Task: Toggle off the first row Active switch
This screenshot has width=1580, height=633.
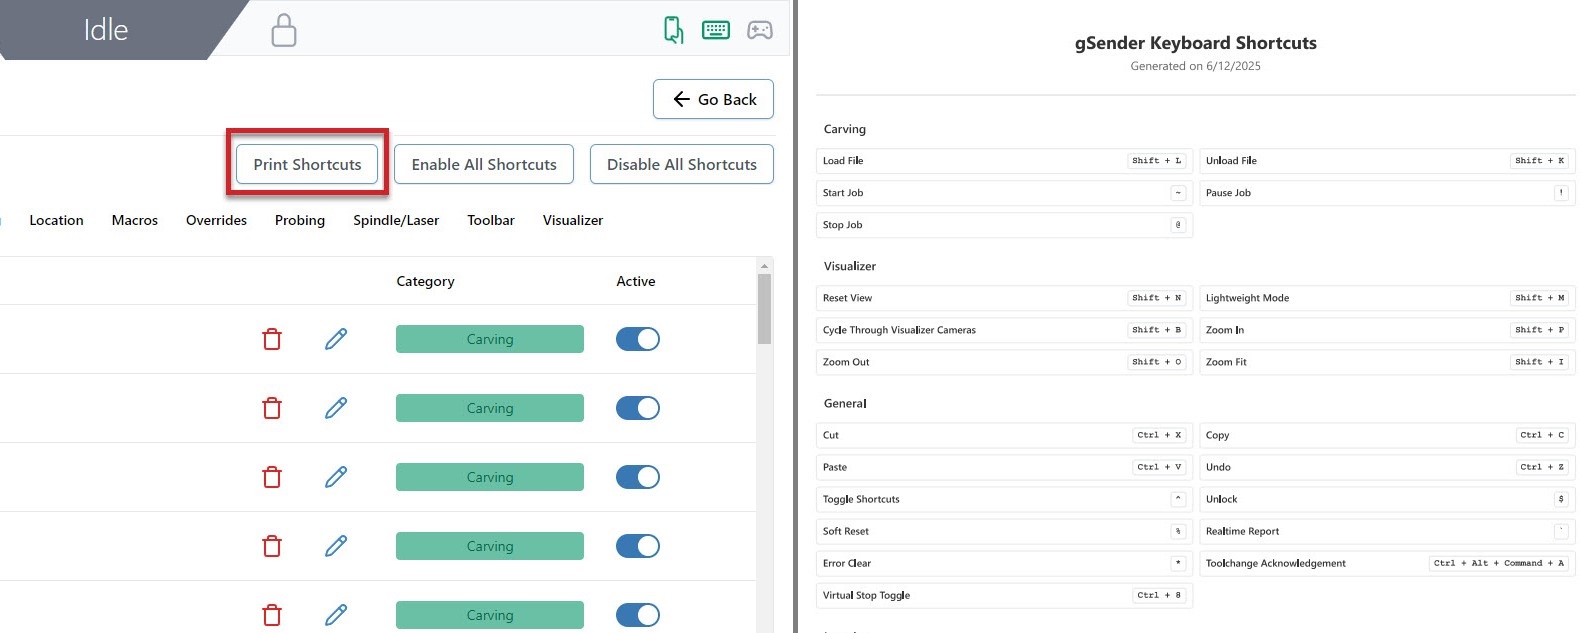Action: pos(638,340)
